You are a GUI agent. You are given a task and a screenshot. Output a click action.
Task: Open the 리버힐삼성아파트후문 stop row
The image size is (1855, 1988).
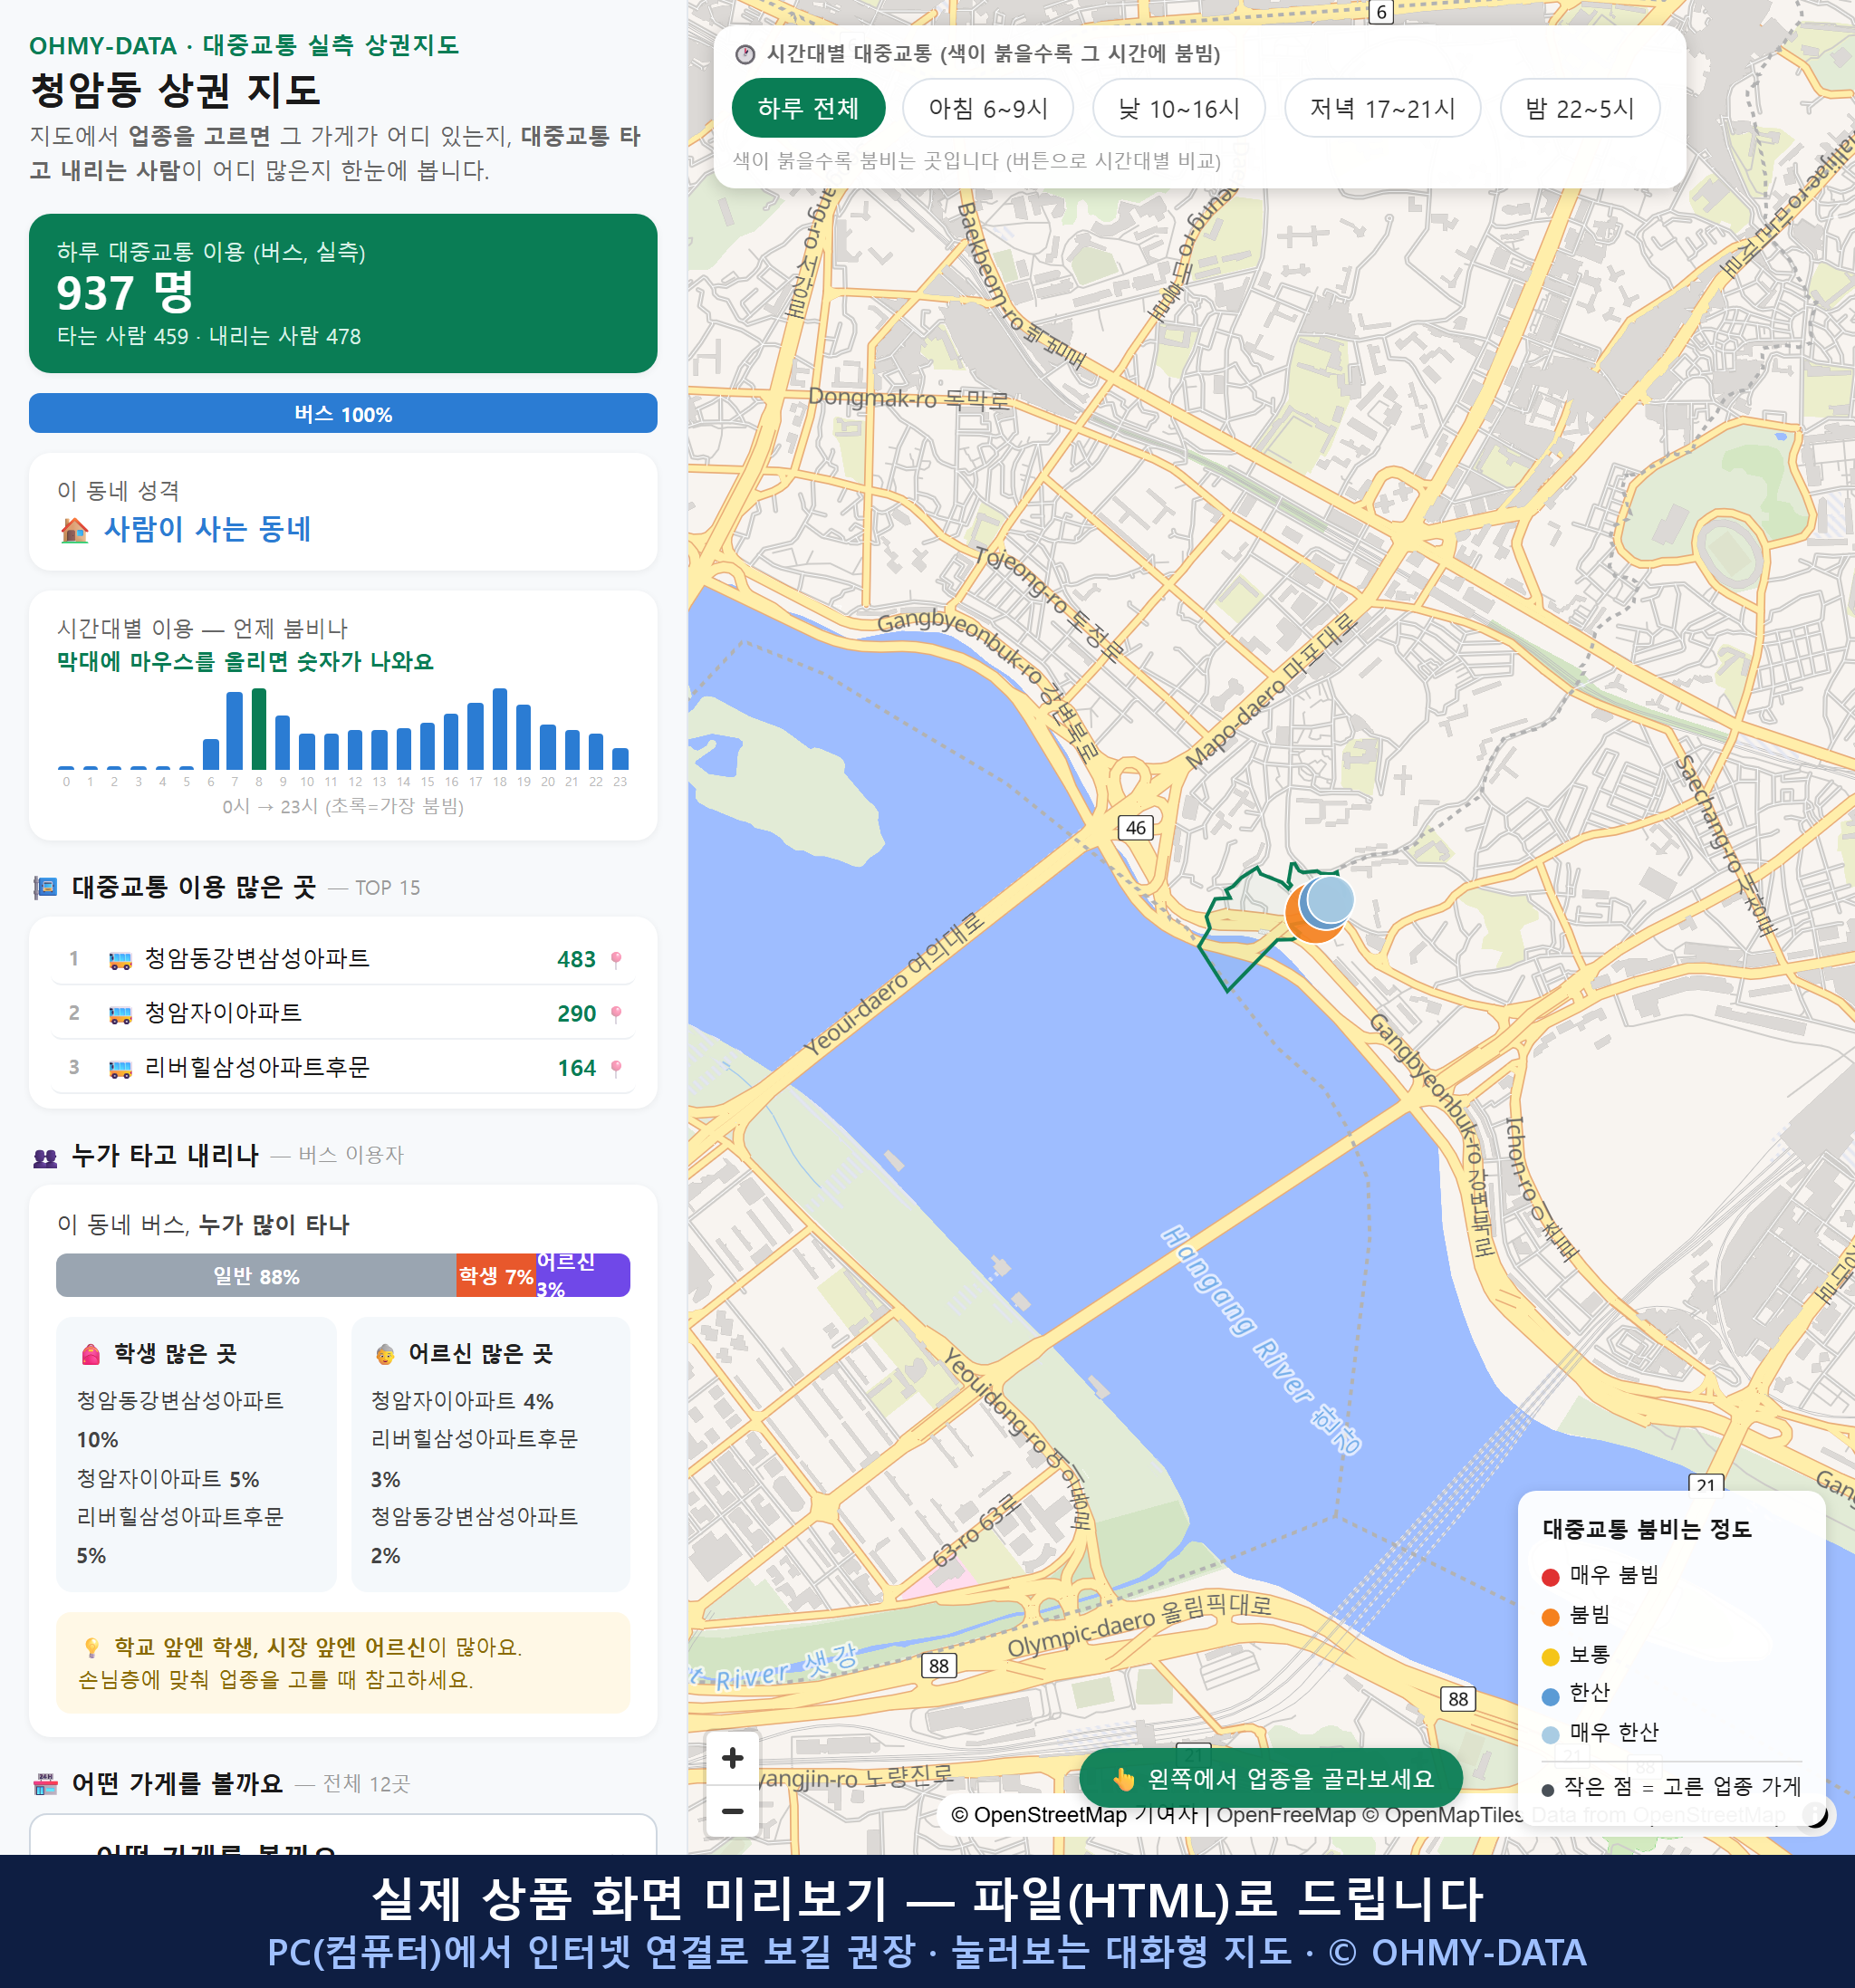pos(343,1068)
